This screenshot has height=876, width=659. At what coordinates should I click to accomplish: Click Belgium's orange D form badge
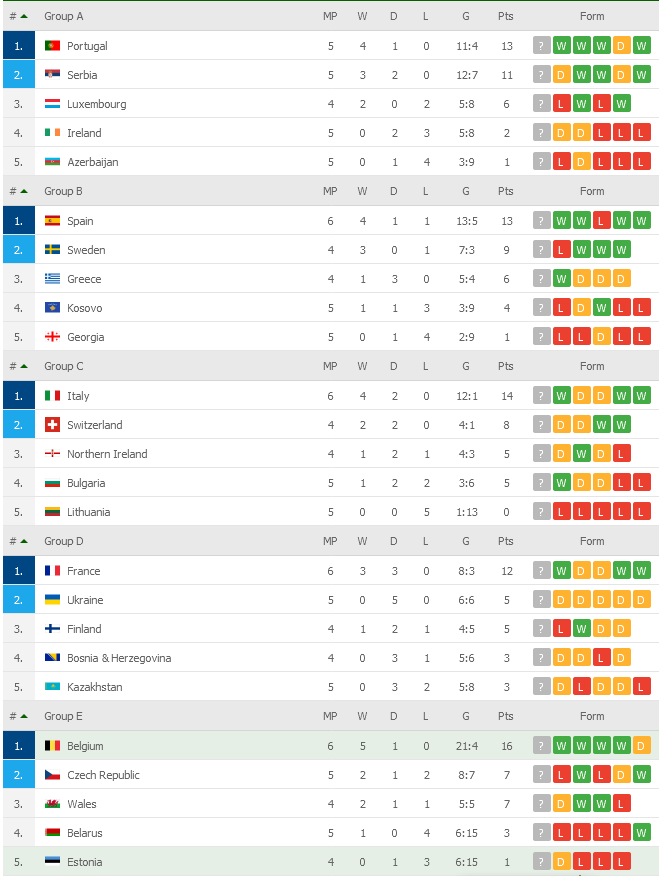pyautogui.click(x=641, y=746)
